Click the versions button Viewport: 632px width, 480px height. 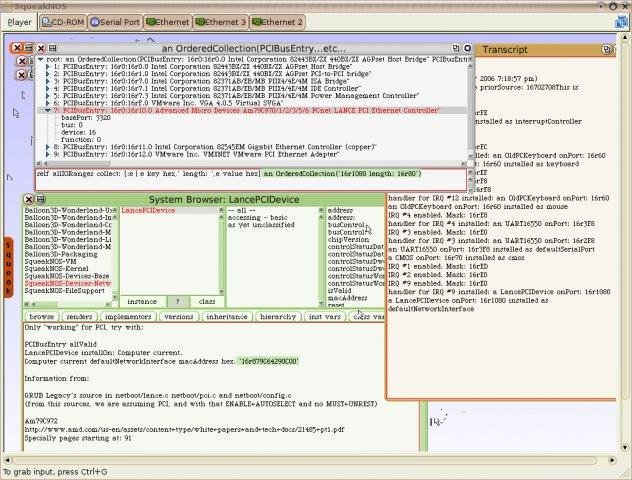click(x=179, y=317)
